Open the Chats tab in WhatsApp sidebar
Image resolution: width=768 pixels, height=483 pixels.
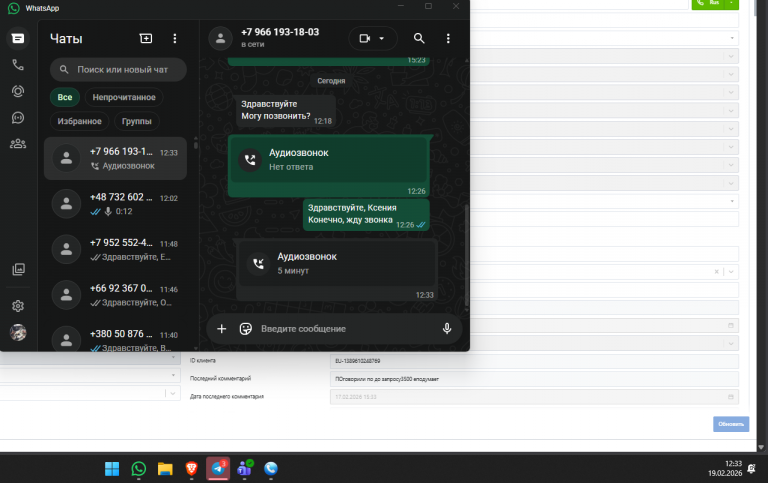[18, 38]
